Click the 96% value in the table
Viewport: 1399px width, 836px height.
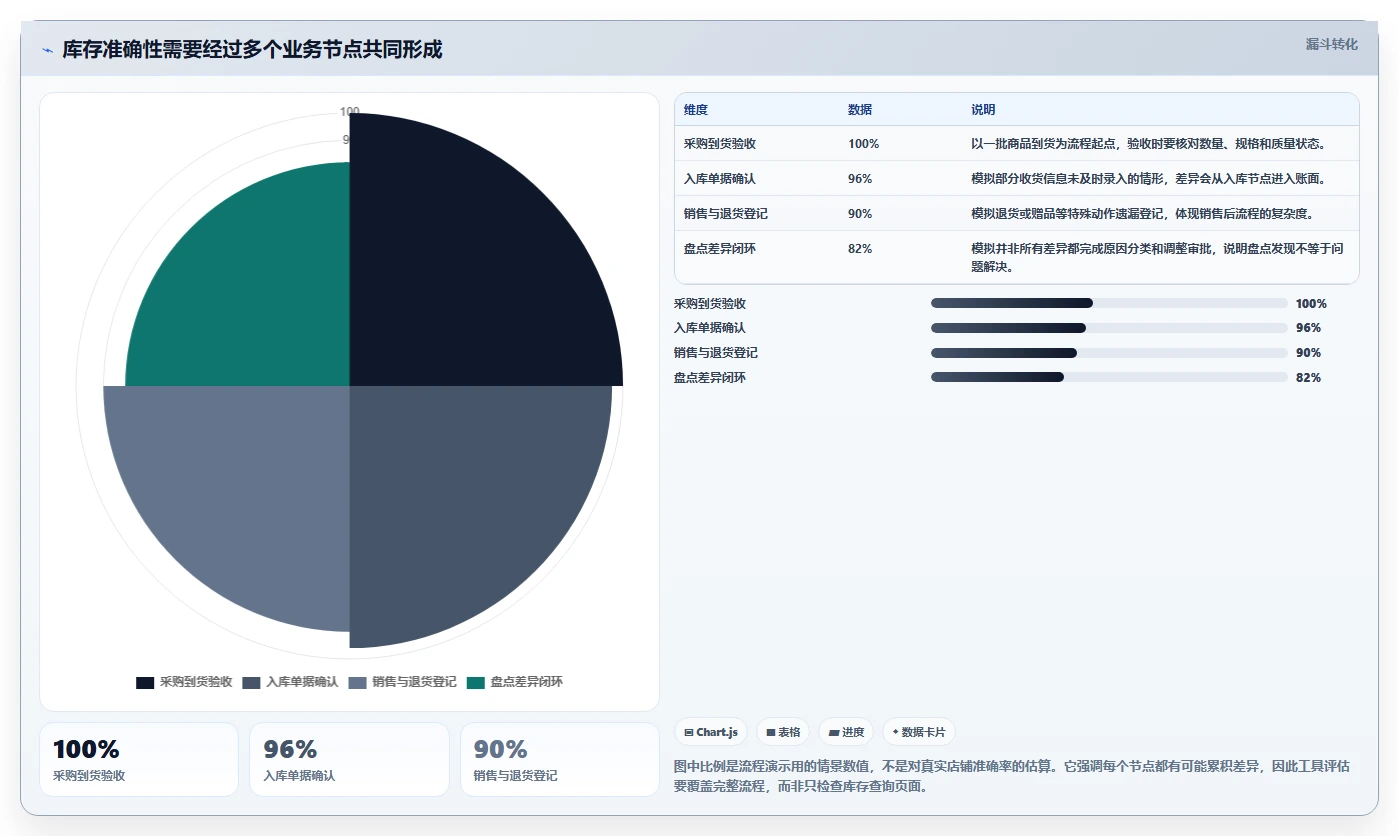(860, 179)
